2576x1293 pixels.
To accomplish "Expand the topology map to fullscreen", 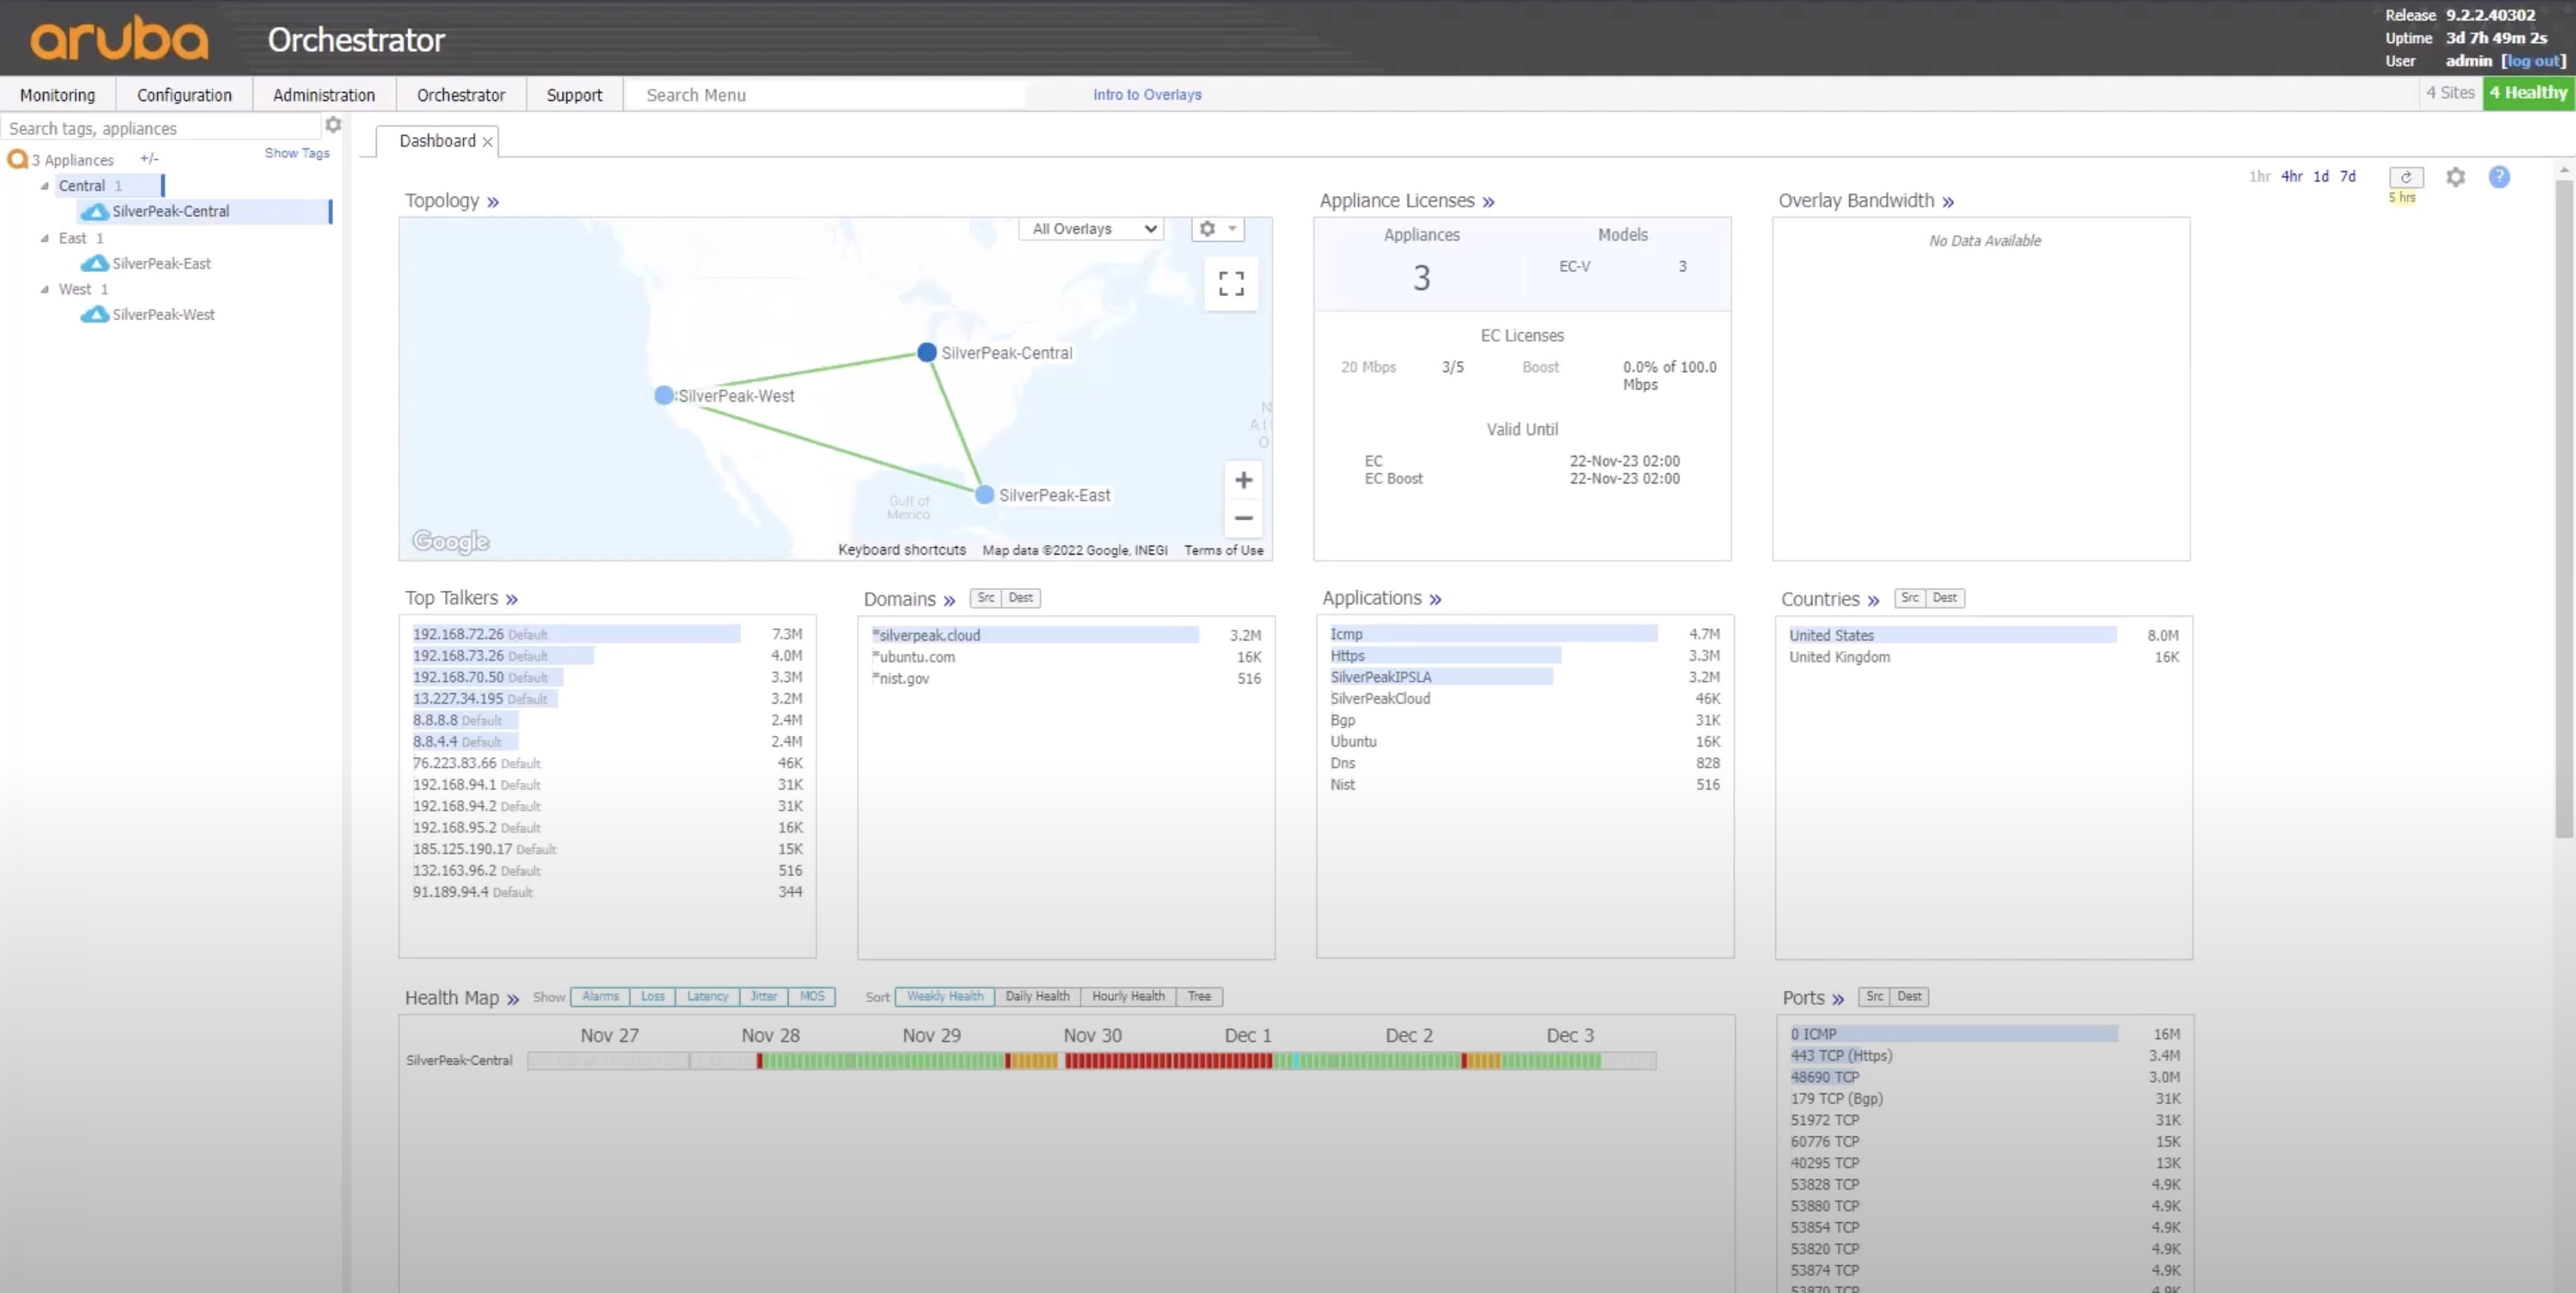I will (x=1231, y=284).
